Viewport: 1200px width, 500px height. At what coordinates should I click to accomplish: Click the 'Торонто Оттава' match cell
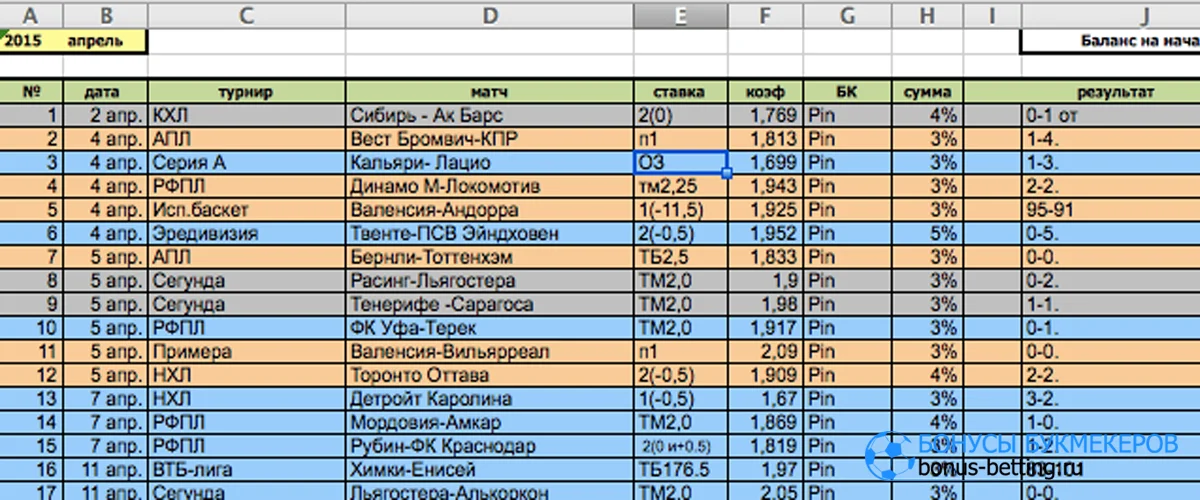[x=489, y=376]
